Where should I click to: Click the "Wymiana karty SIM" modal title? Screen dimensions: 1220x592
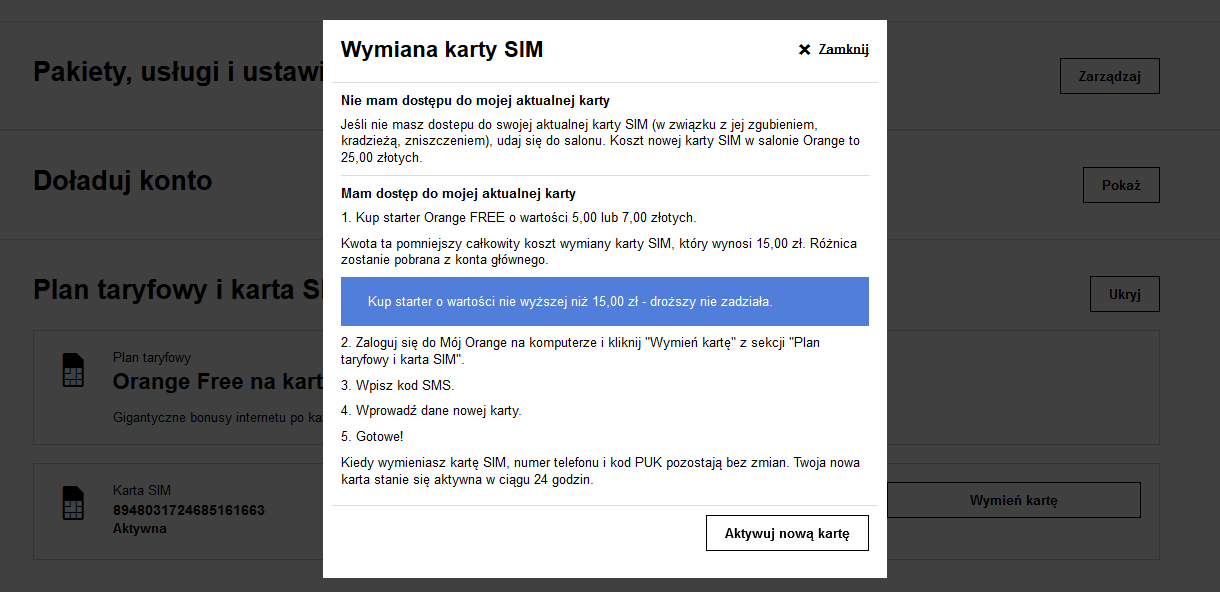click(x=441, y=48)
